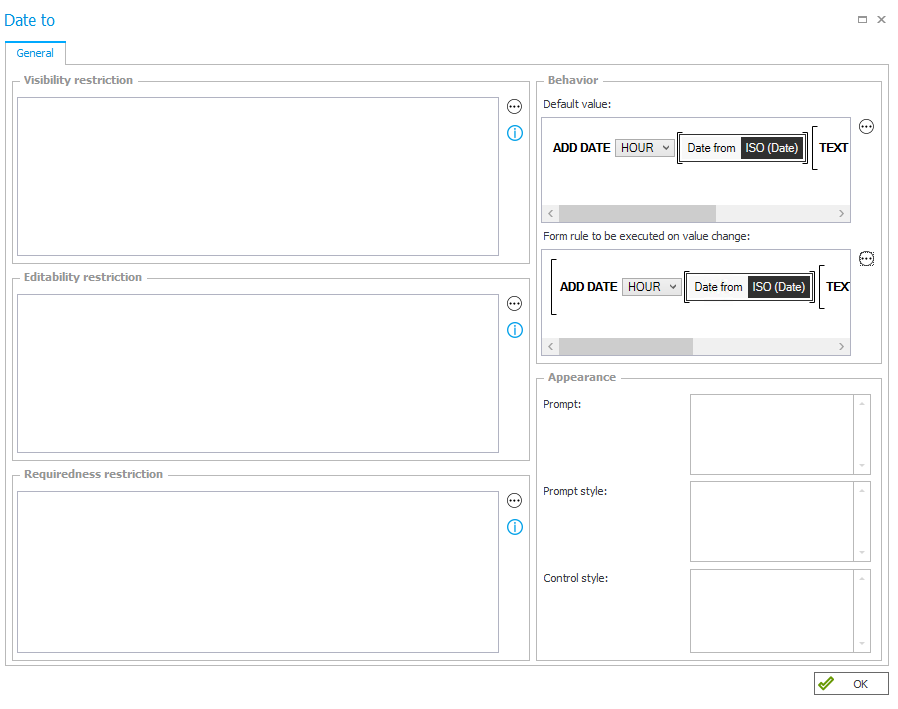Click the OK button
898x709 pixels.
tap(850, 684)
